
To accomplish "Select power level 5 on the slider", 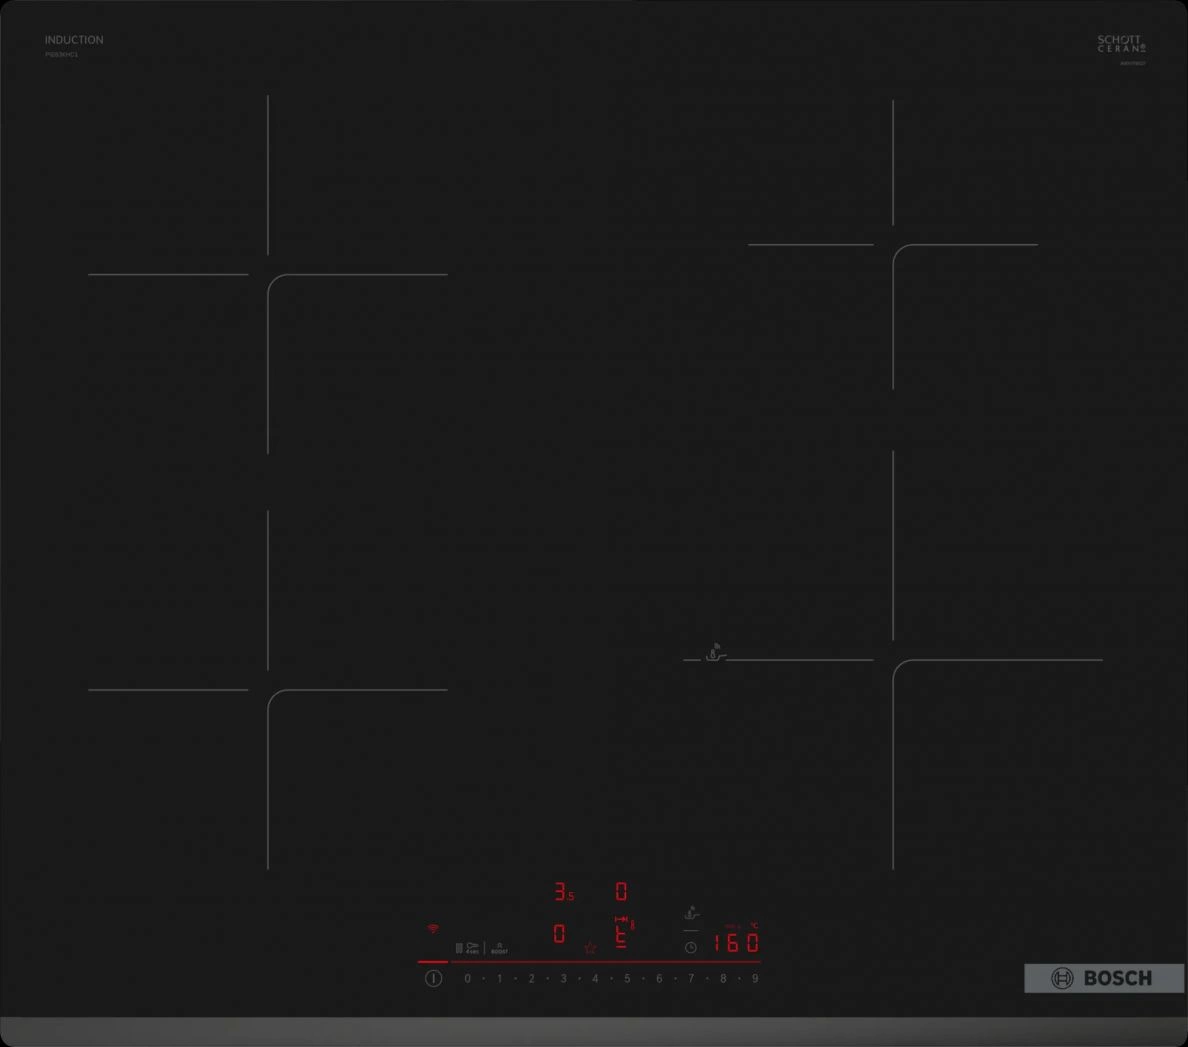I will pyautogui.click(x=627, y=979).
